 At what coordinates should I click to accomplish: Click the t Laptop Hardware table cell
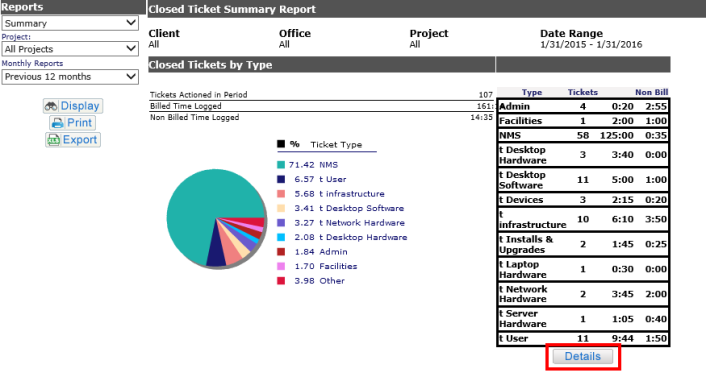(x=522, y=269)
